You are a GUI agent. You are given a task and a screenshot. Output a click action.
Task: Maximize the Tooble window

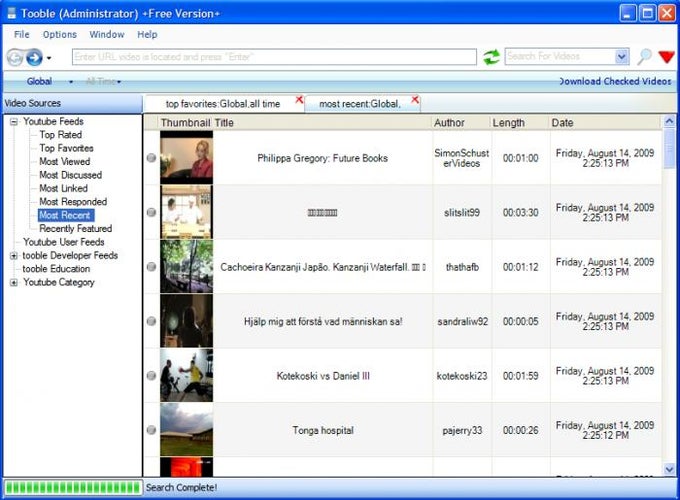tap(648, 13)
